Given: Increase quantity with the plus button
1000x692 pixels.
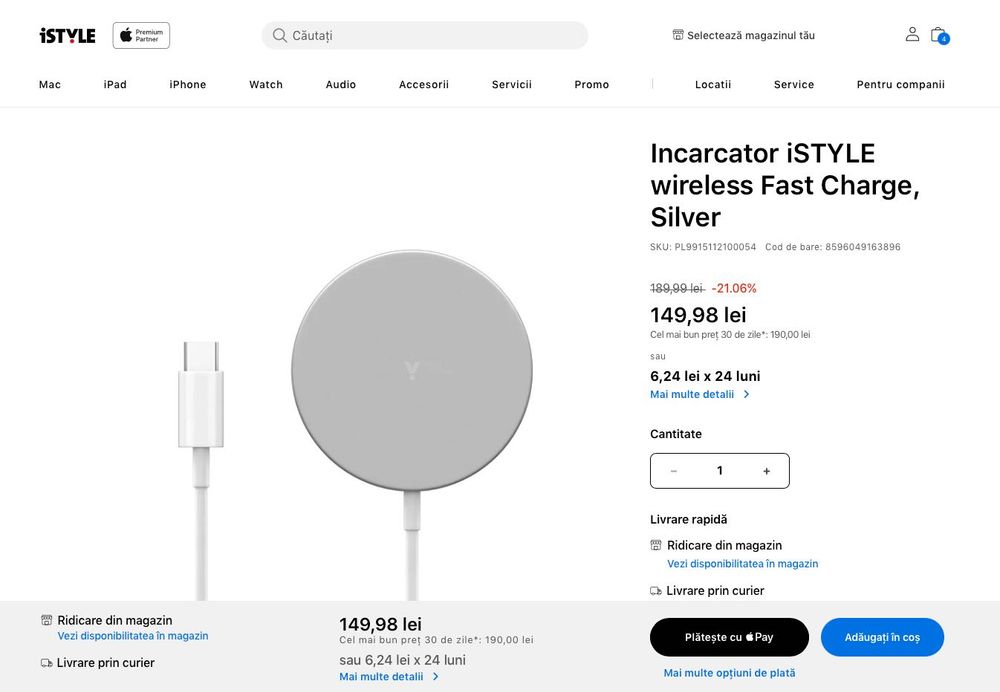Looking at the screenshot, I should (x=766, y=471).
